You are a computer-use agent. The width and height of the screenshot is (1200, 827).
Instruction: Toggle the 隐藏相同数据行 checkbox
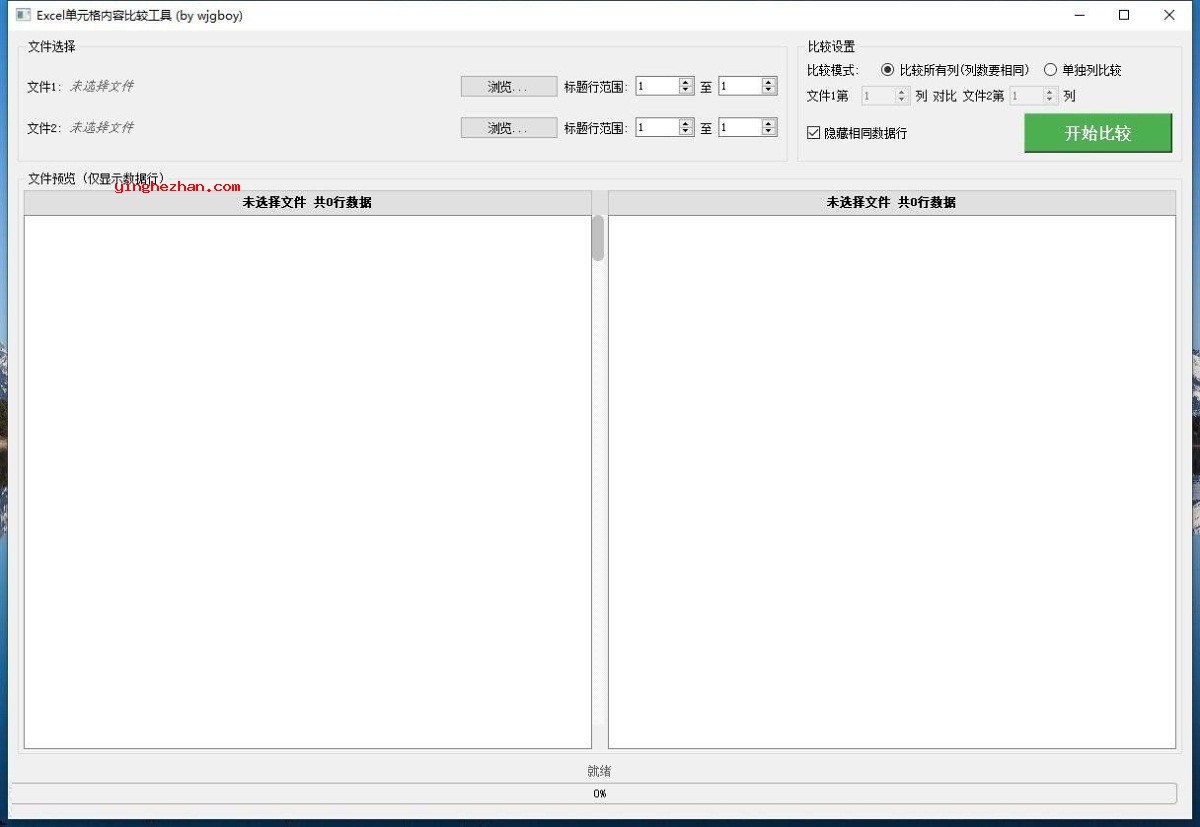814,132
